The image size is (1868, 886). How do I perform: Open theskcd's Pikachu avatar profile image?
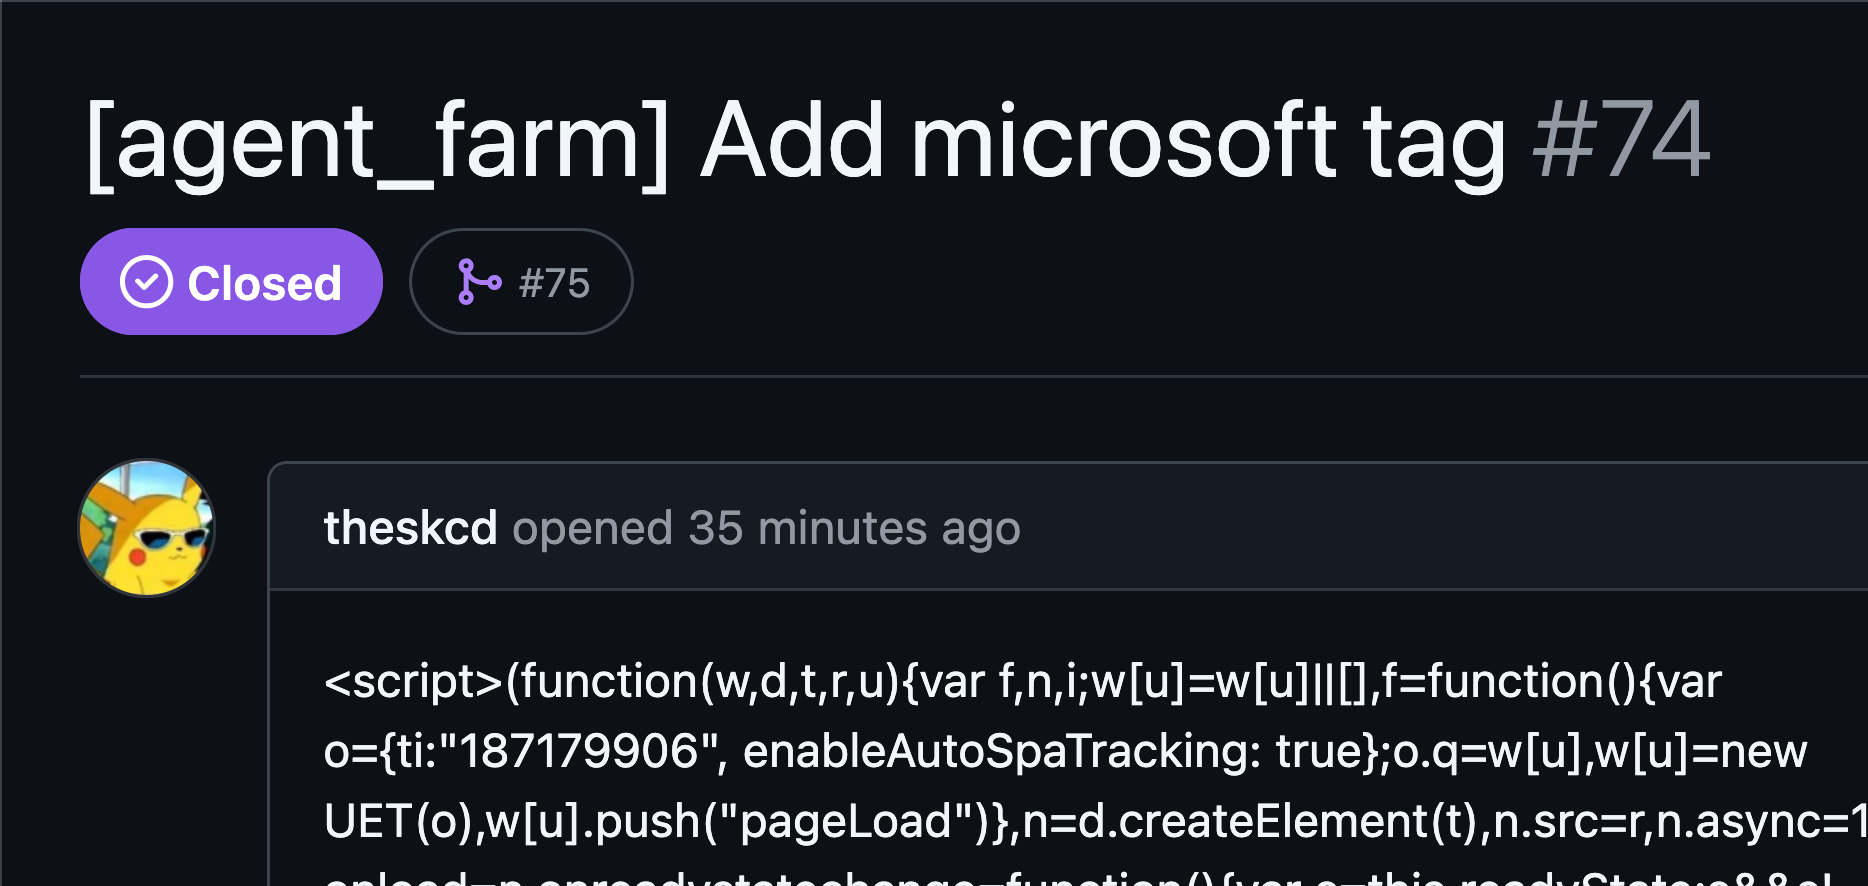(147, 528)
